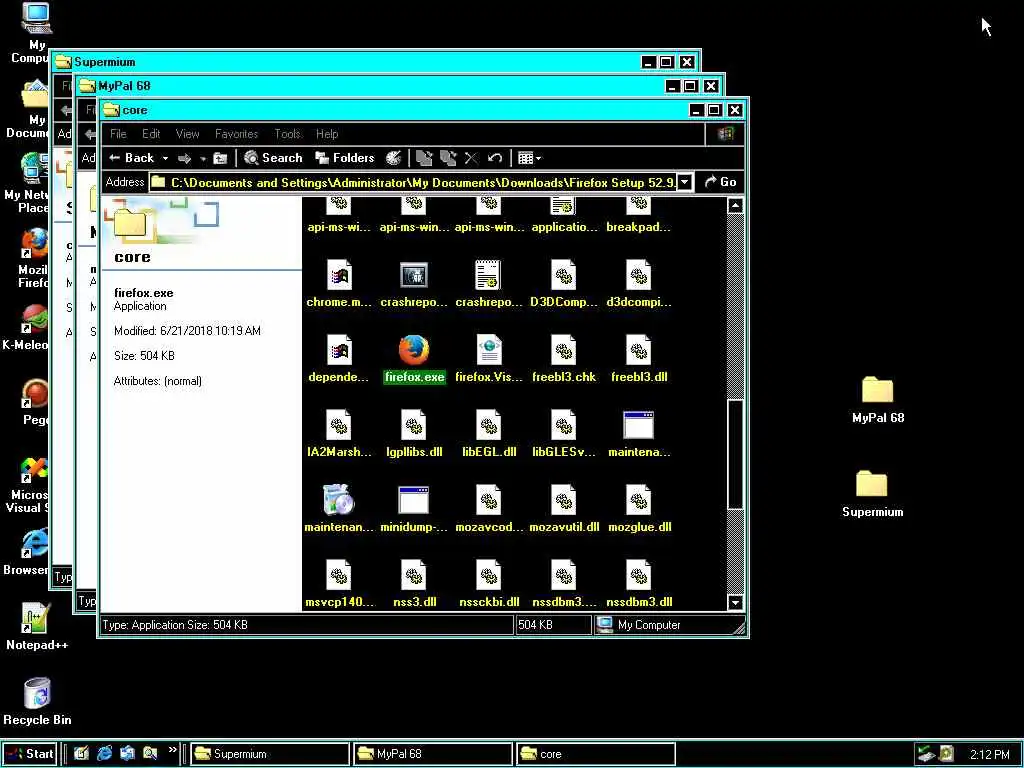1024x768 pixels.
Task: Select the libEGL.dll file
Action: (488, 434)
